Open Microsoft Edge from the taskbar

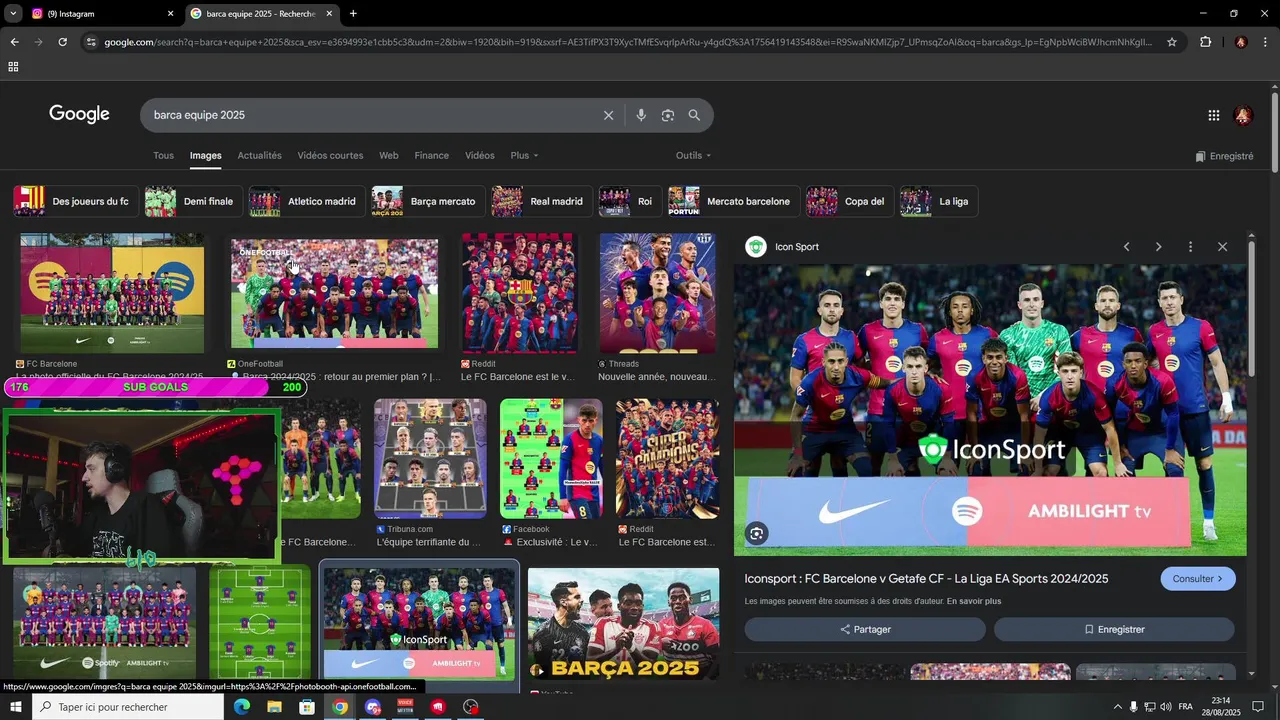pyautogui.click(x=241, y=707)
